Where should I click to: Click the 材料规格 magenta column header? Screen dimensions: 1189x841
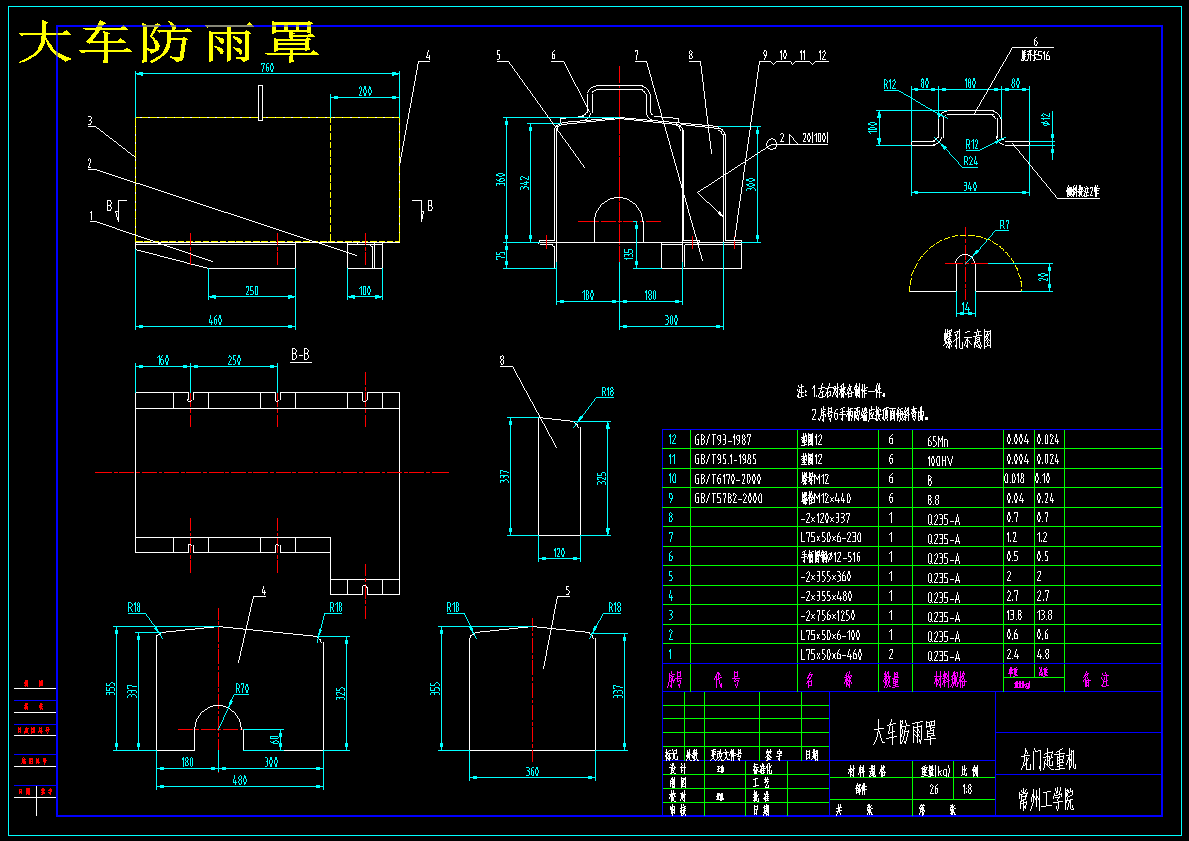click(x=950, y=679)
